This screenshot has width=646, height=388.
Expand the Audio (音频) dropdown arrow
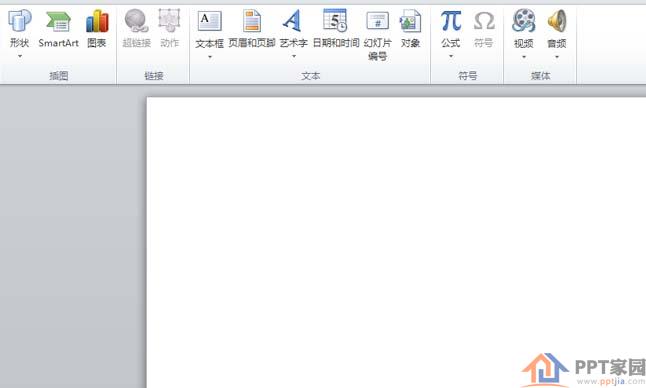(x=557, y=57)
